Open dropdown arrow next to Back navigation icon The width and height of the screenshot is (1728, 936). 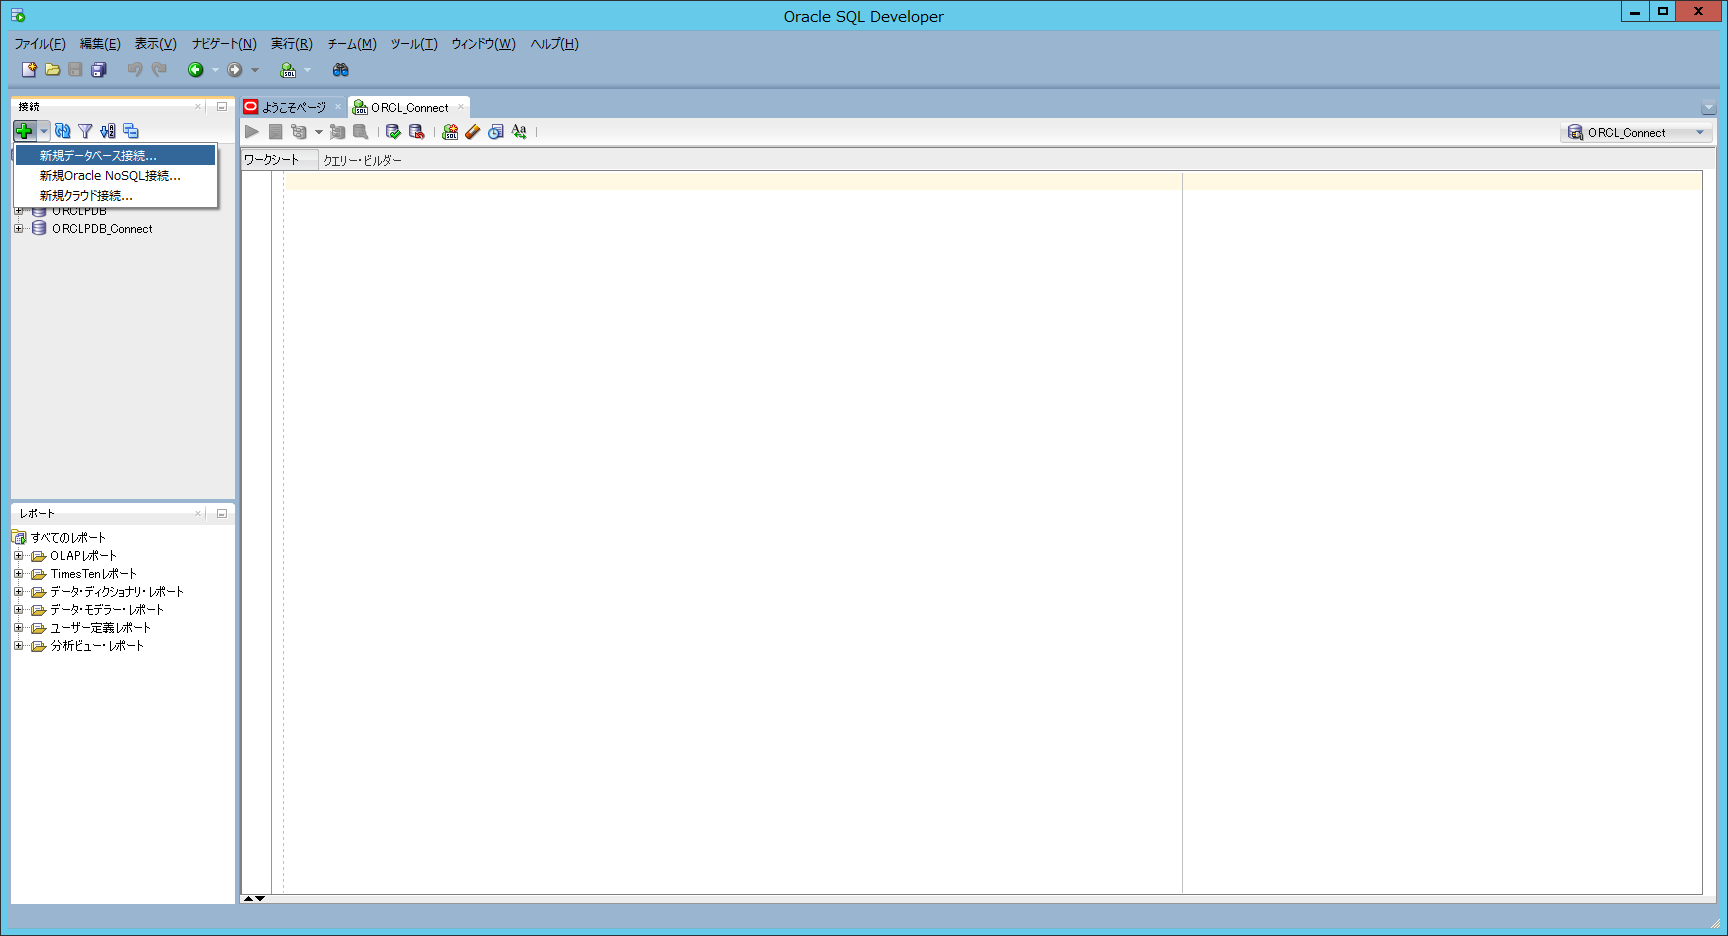click(215, 70)
